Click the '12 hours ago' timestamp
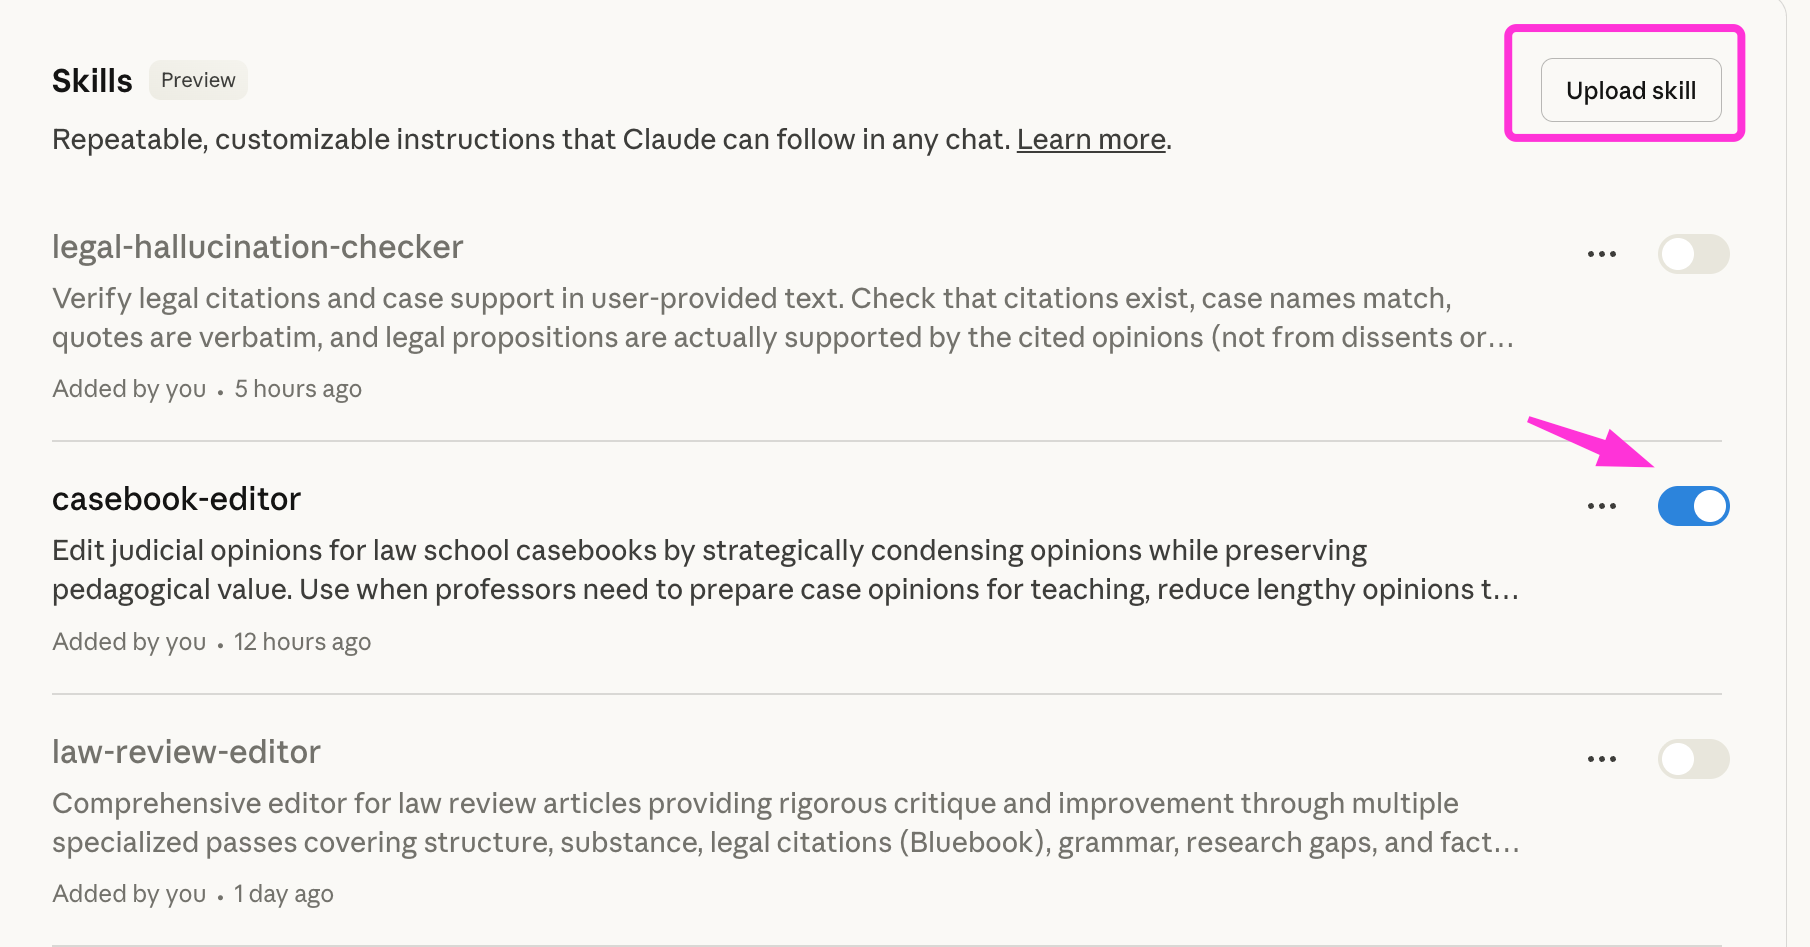 click(x=302, y=641)
